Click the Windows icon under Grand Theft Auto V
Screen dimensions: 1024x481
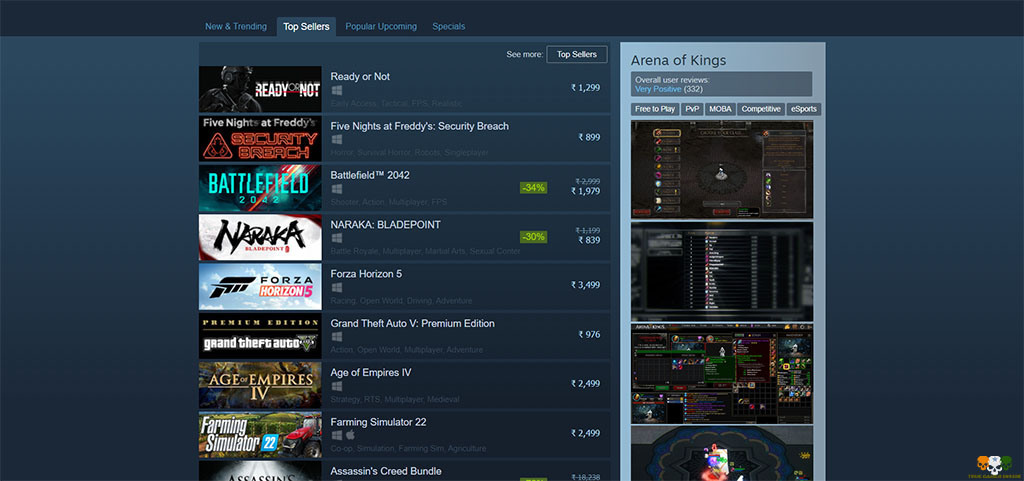(336, 337)
